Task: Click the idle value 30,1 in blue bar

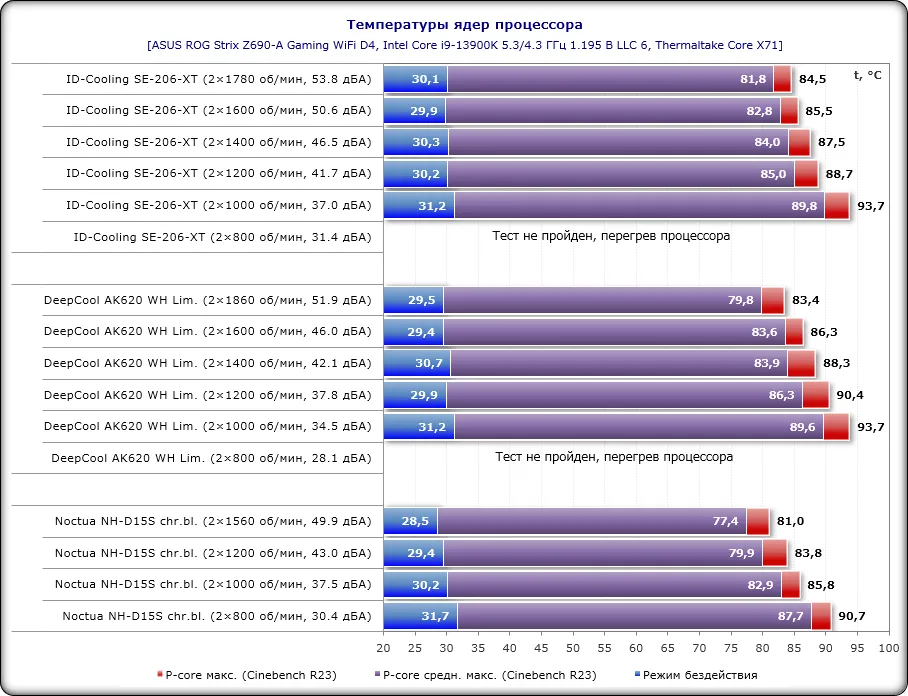Action: [426, 79]
